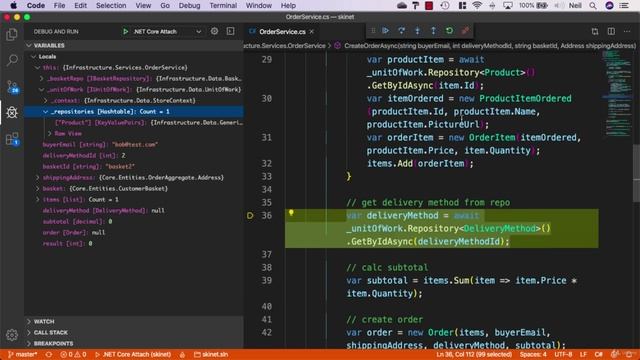This screenshot has width=640, height=360.
Task: Click the editor vertical scrollbar
Action: [x=636, y=173]
